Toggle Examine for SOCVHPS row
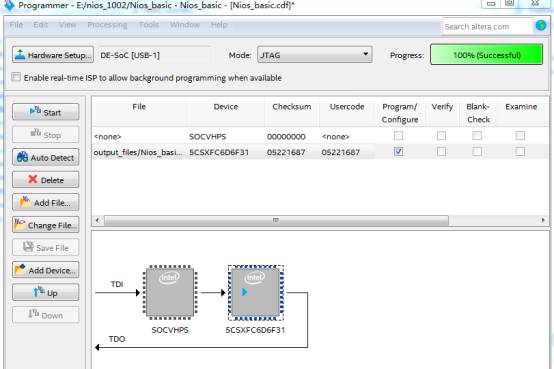 point(520,136)
